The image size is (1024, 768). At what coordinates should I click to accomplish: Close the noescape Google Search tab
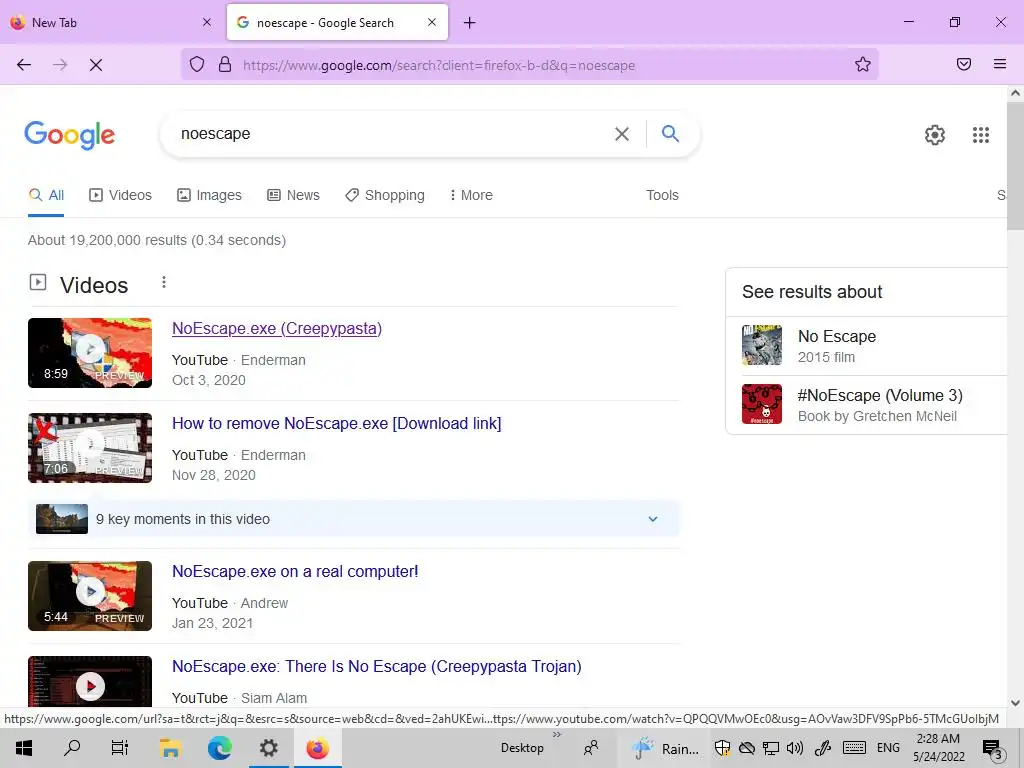point(432,22)
